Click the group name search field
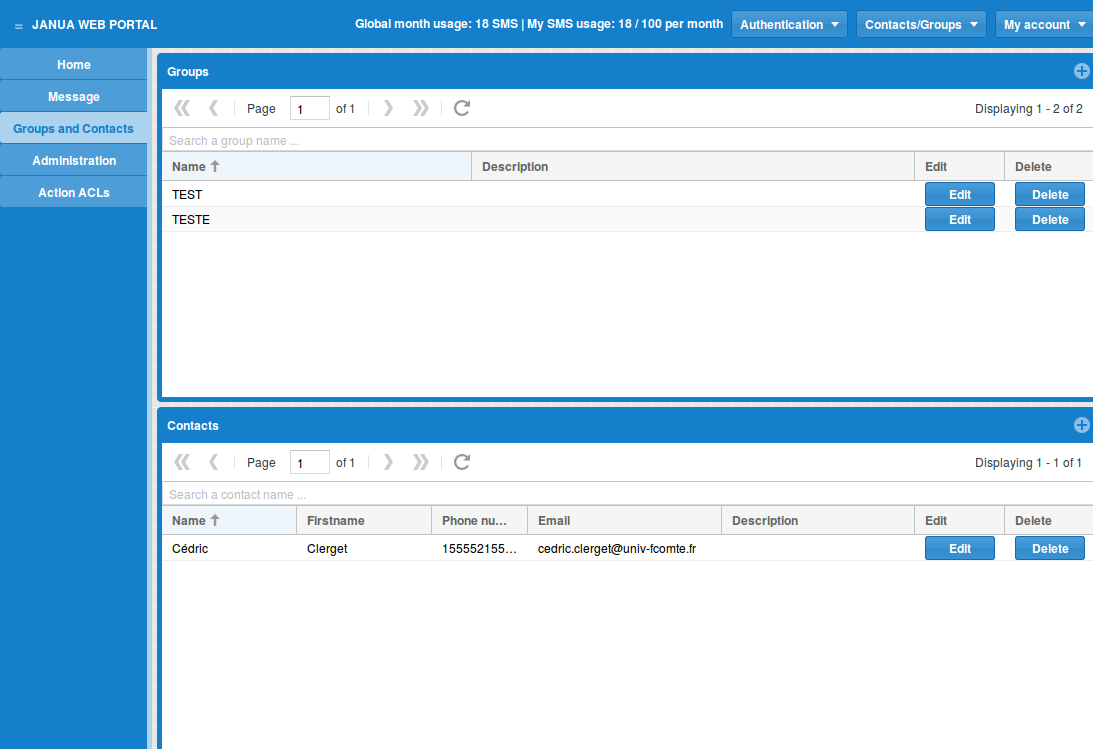This screenshot has width=1093, height=749. pyautogui.click(x=627, y=140)
